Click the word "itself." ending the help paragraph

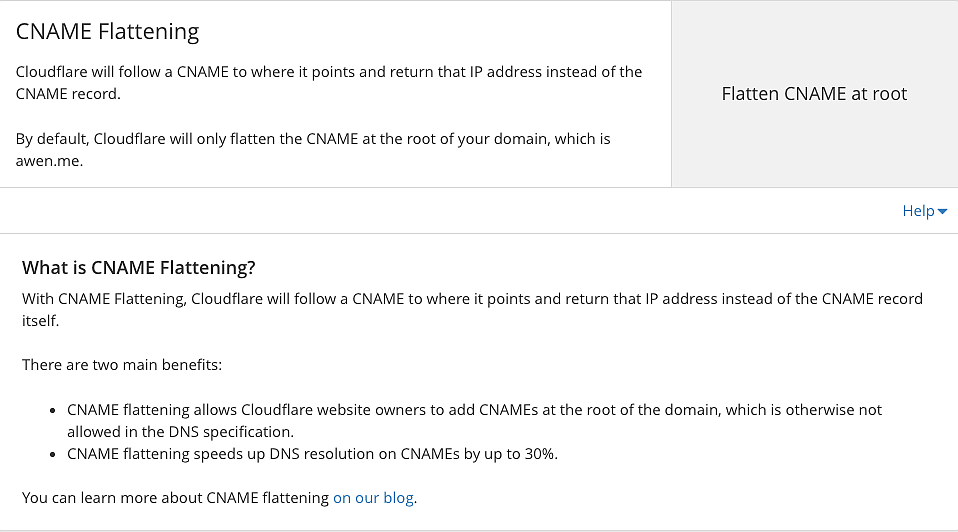[40, 322]
